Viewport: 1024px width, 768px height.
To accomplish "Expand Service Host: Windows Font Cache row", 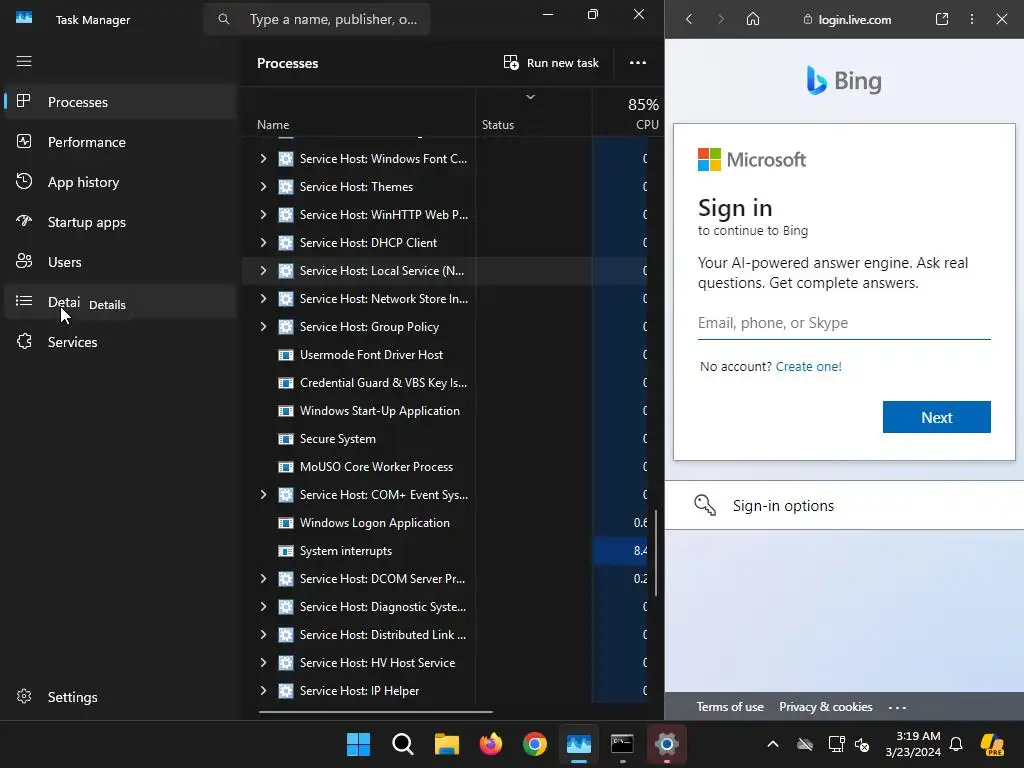I will (x=263, y=158).
